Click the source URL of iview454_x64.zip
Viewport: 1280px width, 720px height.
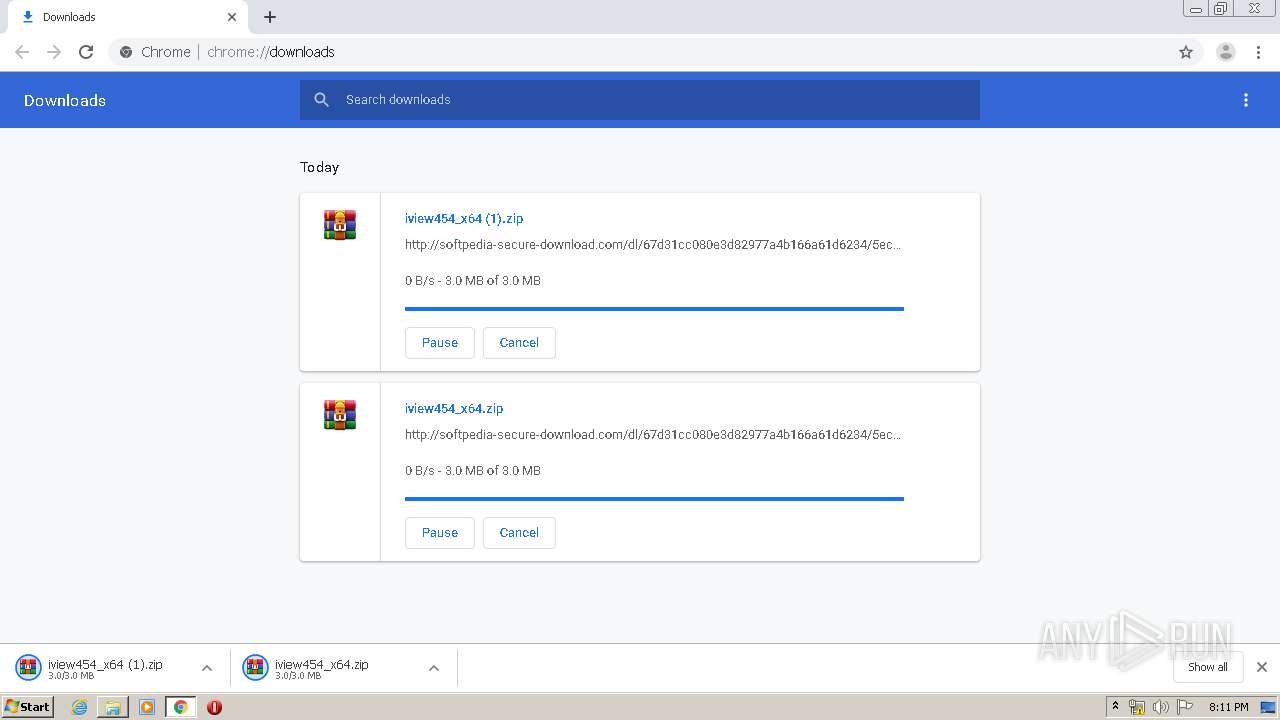click(x=653, y=434)
